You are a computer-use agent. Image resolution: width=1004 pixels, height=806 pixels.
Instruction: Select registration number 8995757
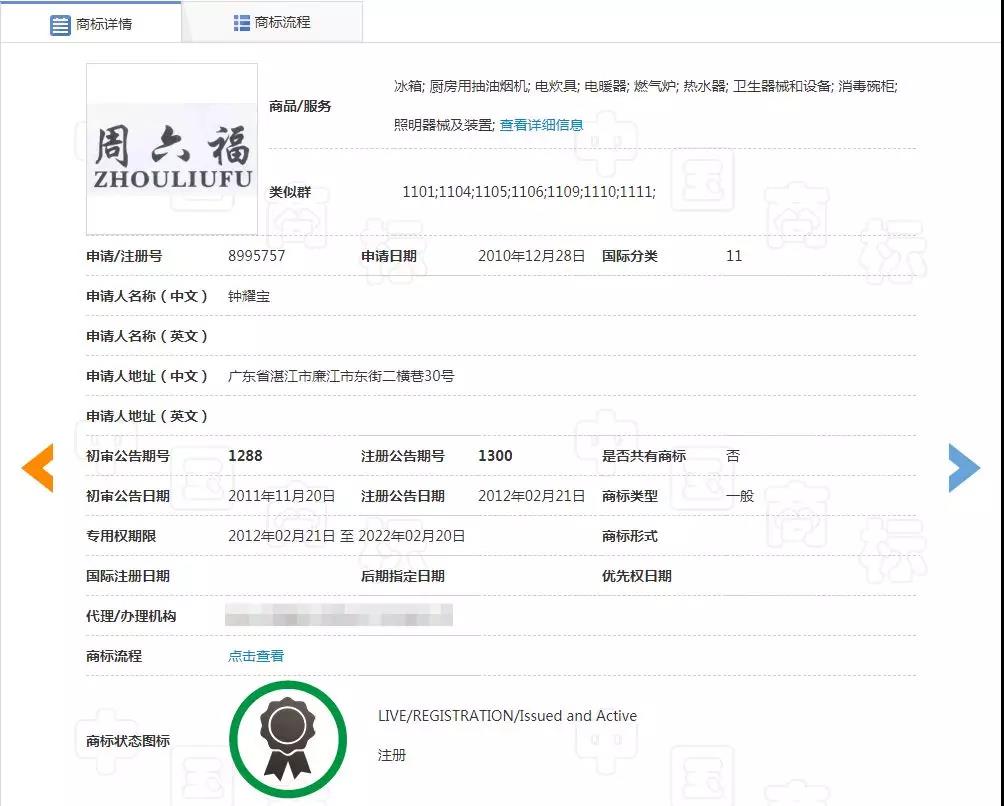pyautogui.click(x=256, y=256)
